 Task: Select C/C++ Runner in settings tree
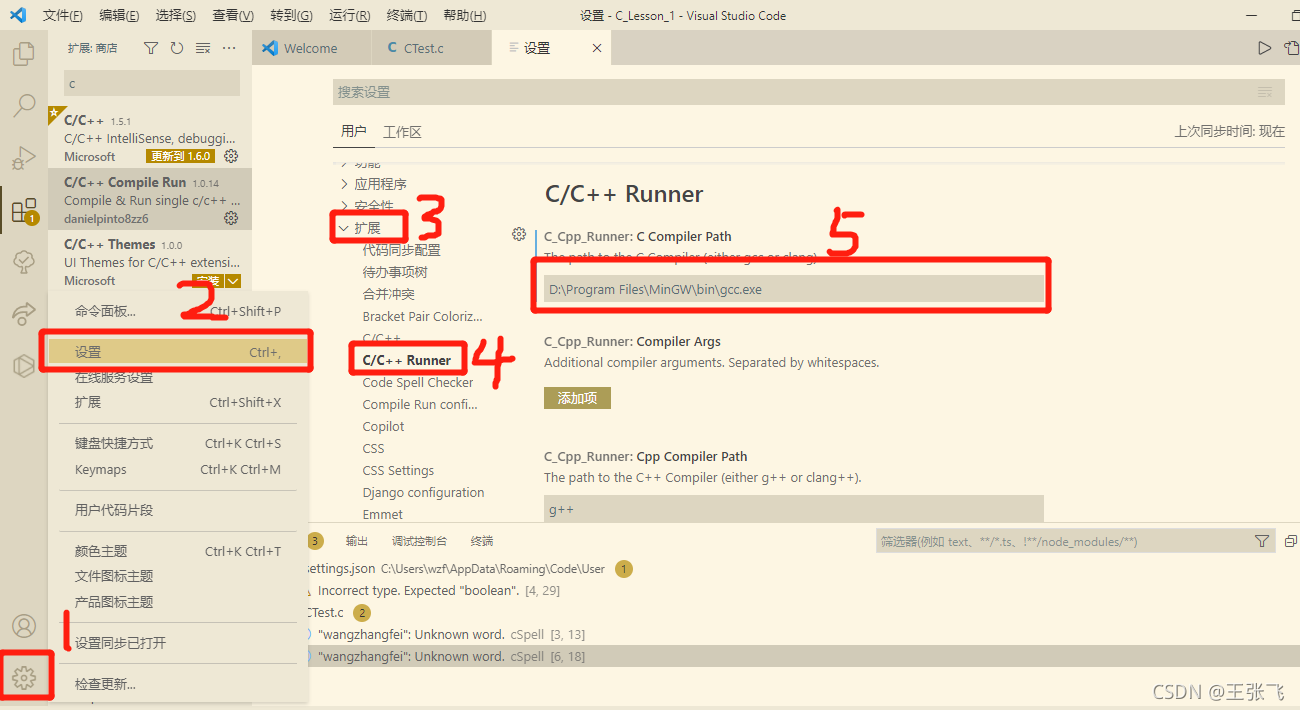tap(407, 360)
